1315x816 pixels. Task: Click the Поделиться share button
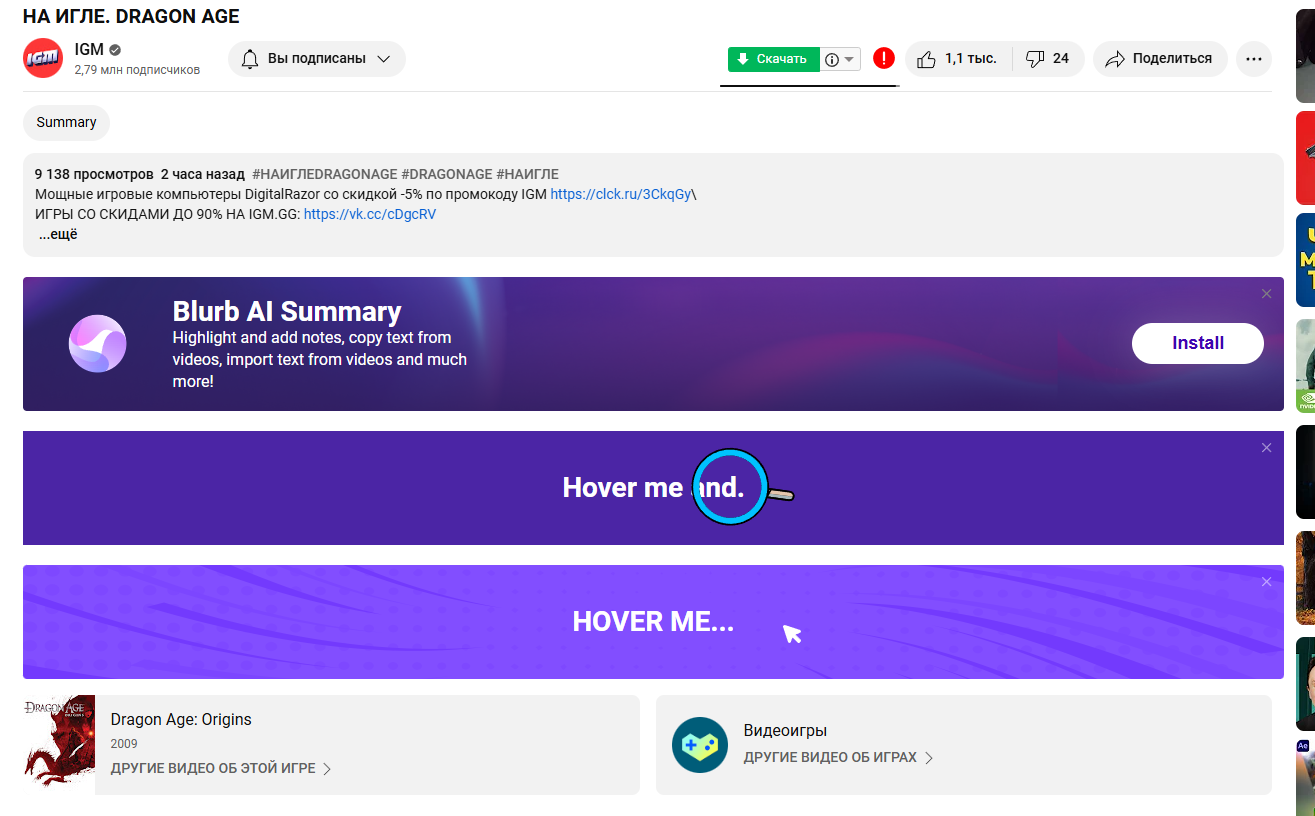(x=1158, y=59)
